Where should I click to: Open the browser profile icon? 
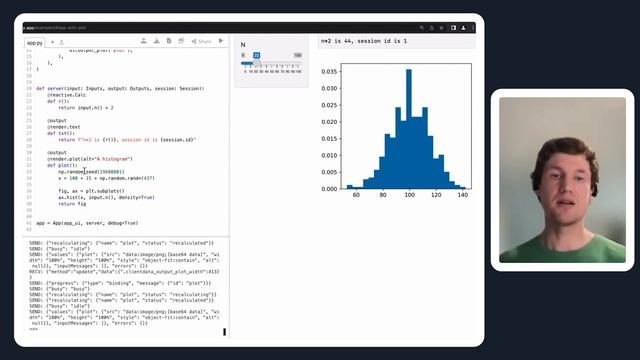[x=463, y=28]
